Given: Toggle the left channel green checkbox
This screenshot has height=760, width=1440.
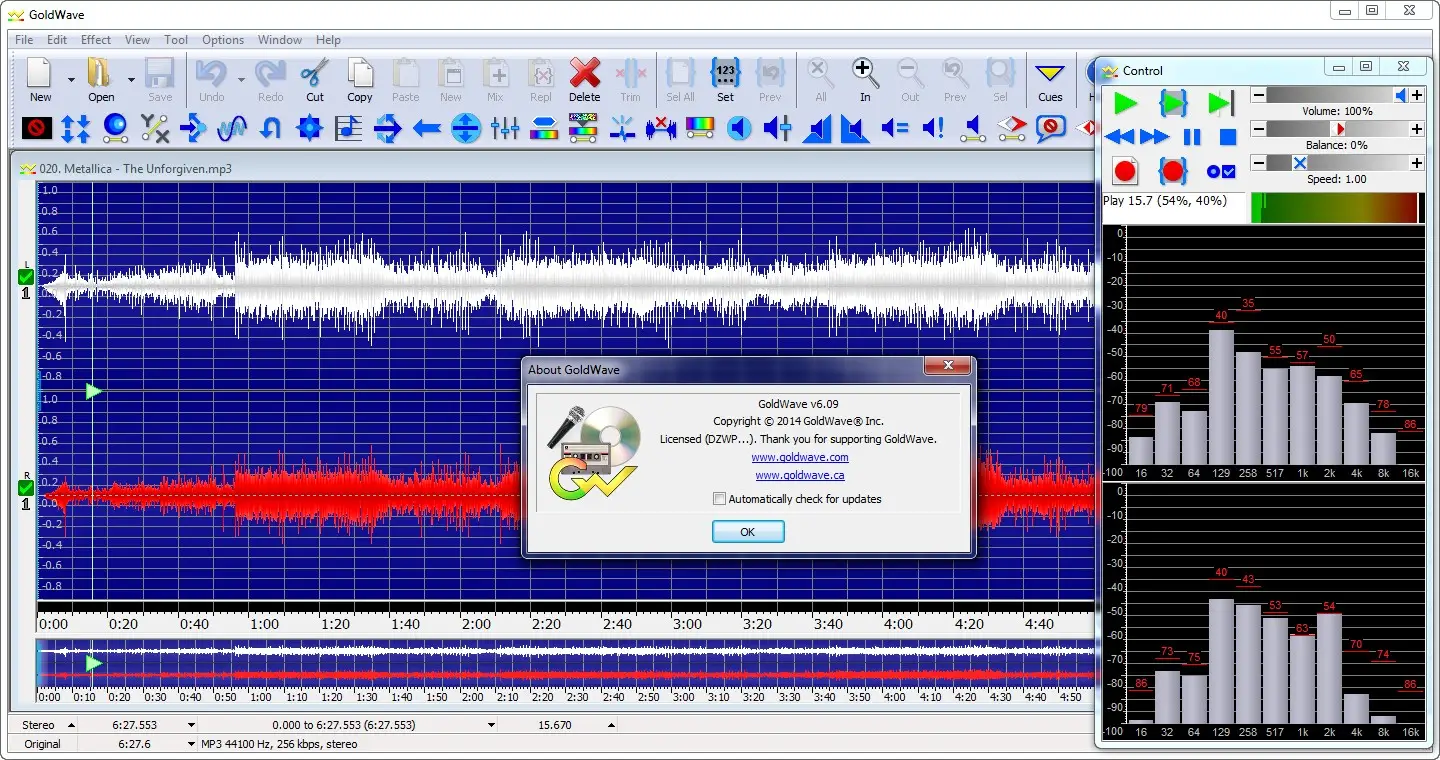Looking at the screenshot, I should pyautogui.click(x=26, y=277).
